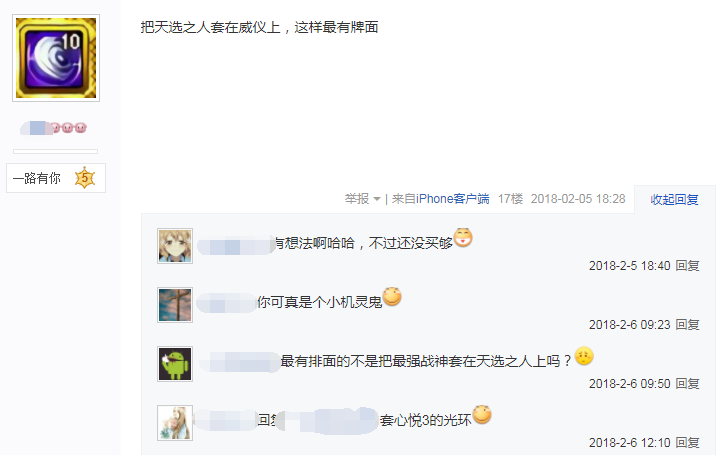This screenshot has height=455, width=721.
Task: Click the anime girl commenter avatar
Action: tap(175, 246)
